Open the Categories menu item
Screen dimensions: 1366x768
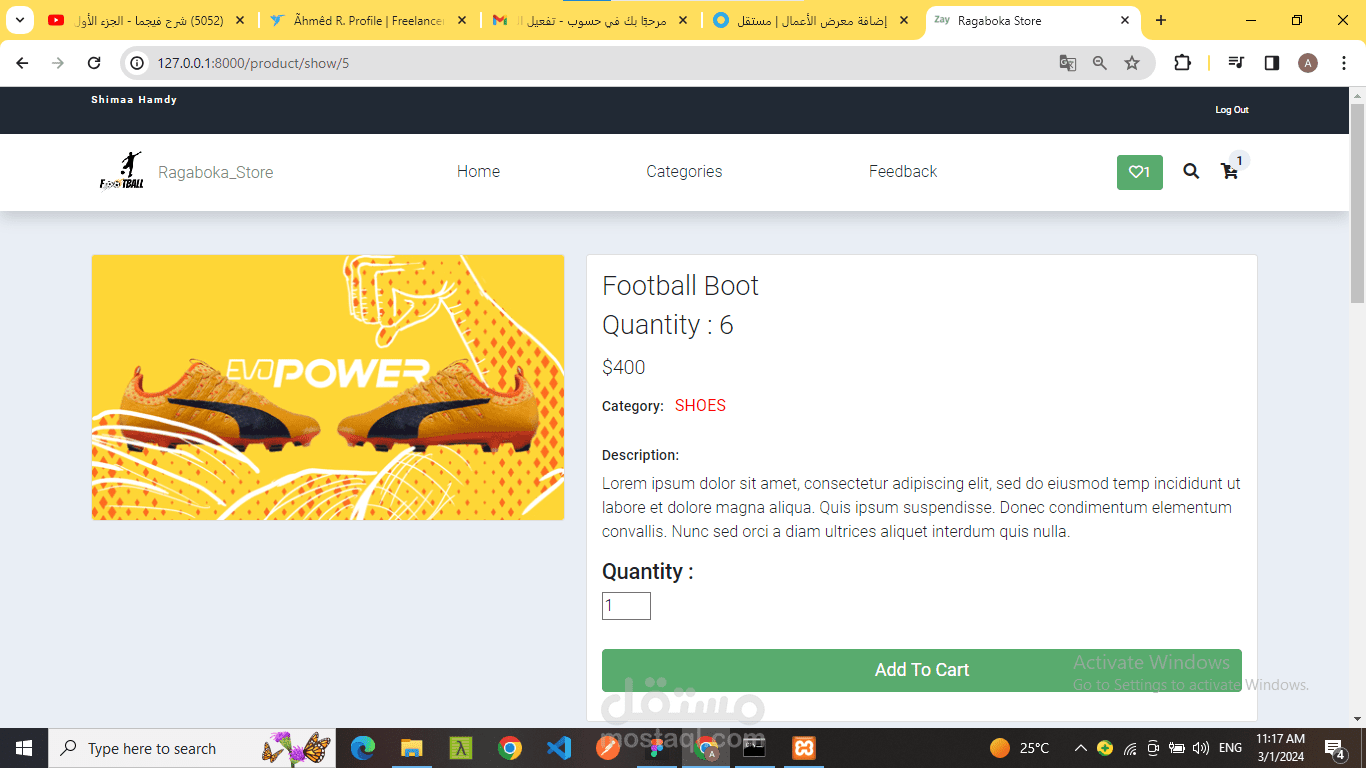[x=684, y=172]
